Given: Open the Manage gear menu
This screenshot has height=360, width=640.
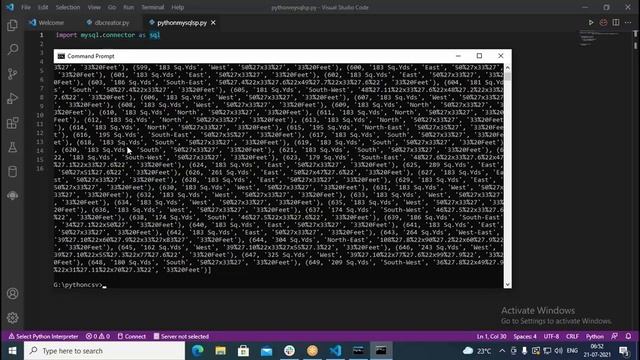Looking at the screenshot, I should (x=12, y=318).
